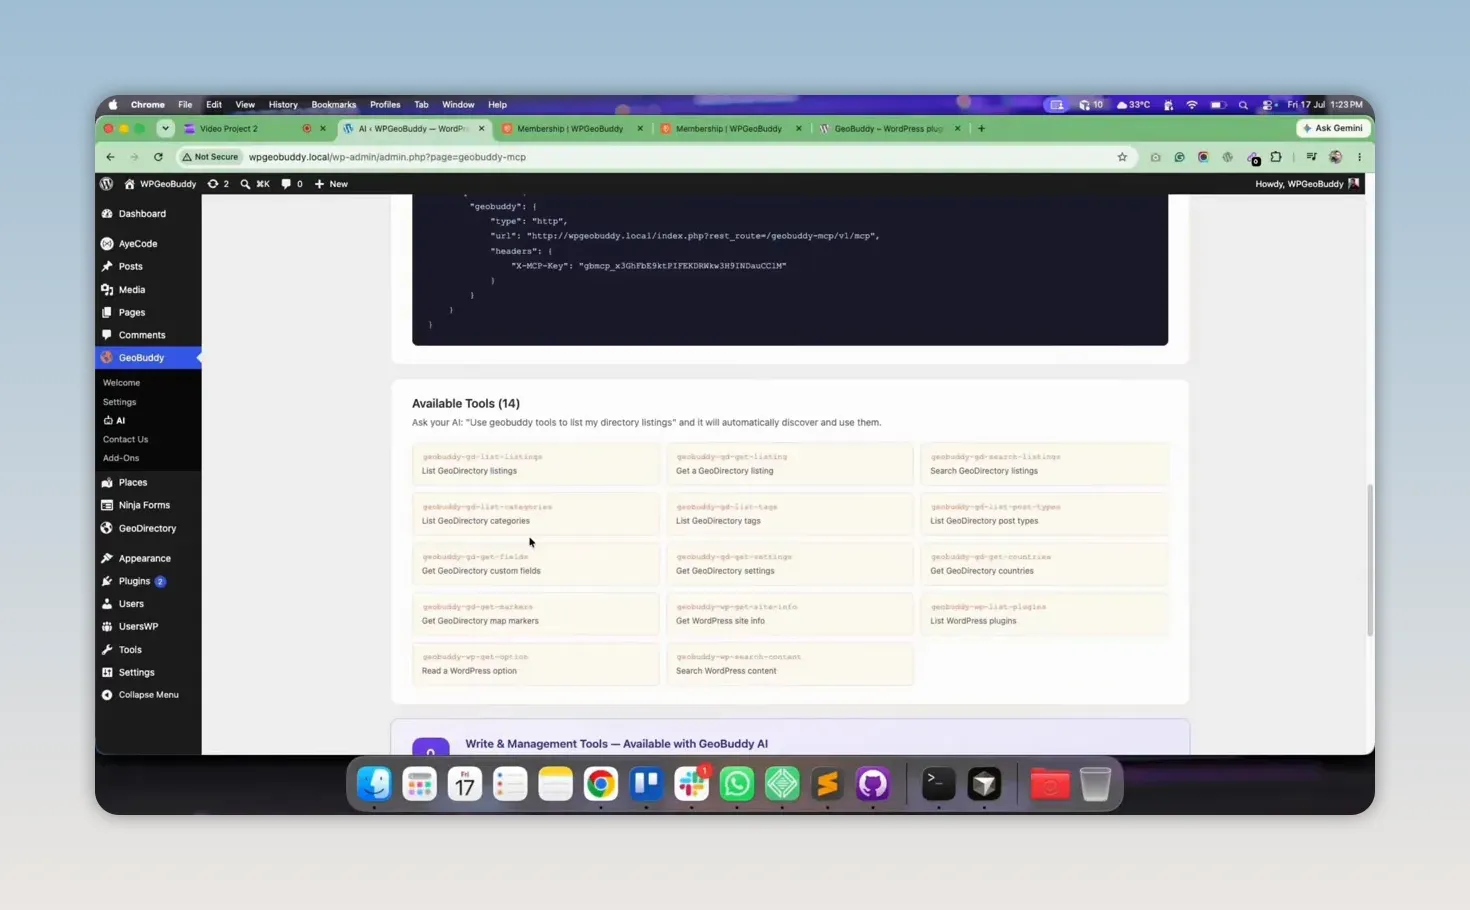The width and height of the screenshot is (1470, 910).
Task: Open GeoBuddy Settings submenu link
Action: (x=119, y=402)
